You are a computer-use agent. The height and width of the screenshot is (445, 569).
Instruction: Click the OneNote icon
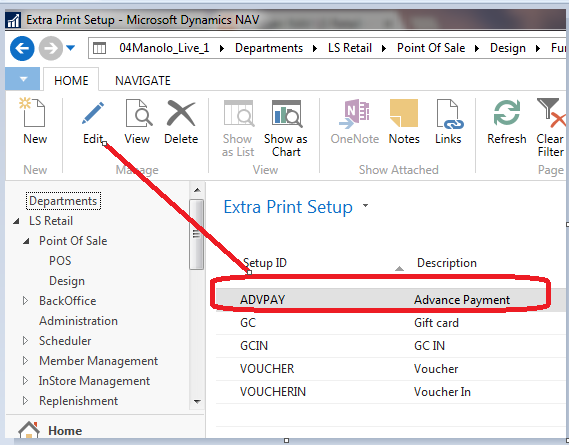354,113
